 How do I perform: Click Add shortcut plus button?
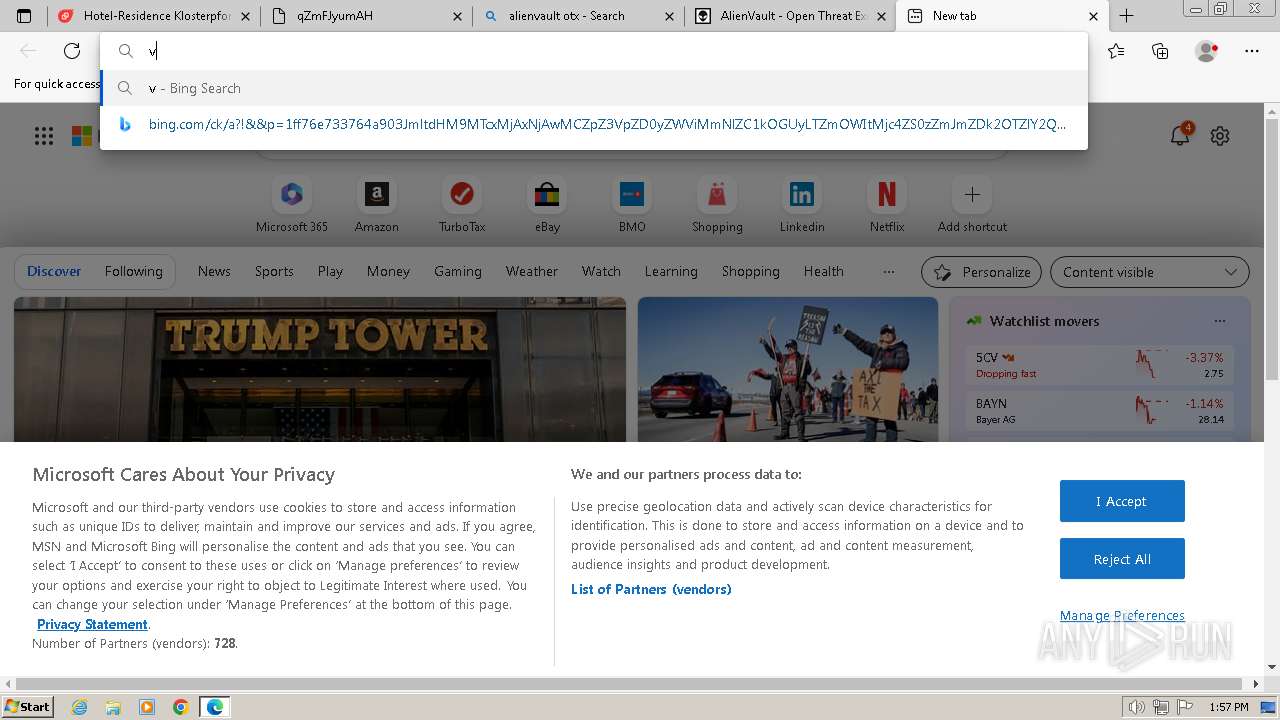[972, 195]
